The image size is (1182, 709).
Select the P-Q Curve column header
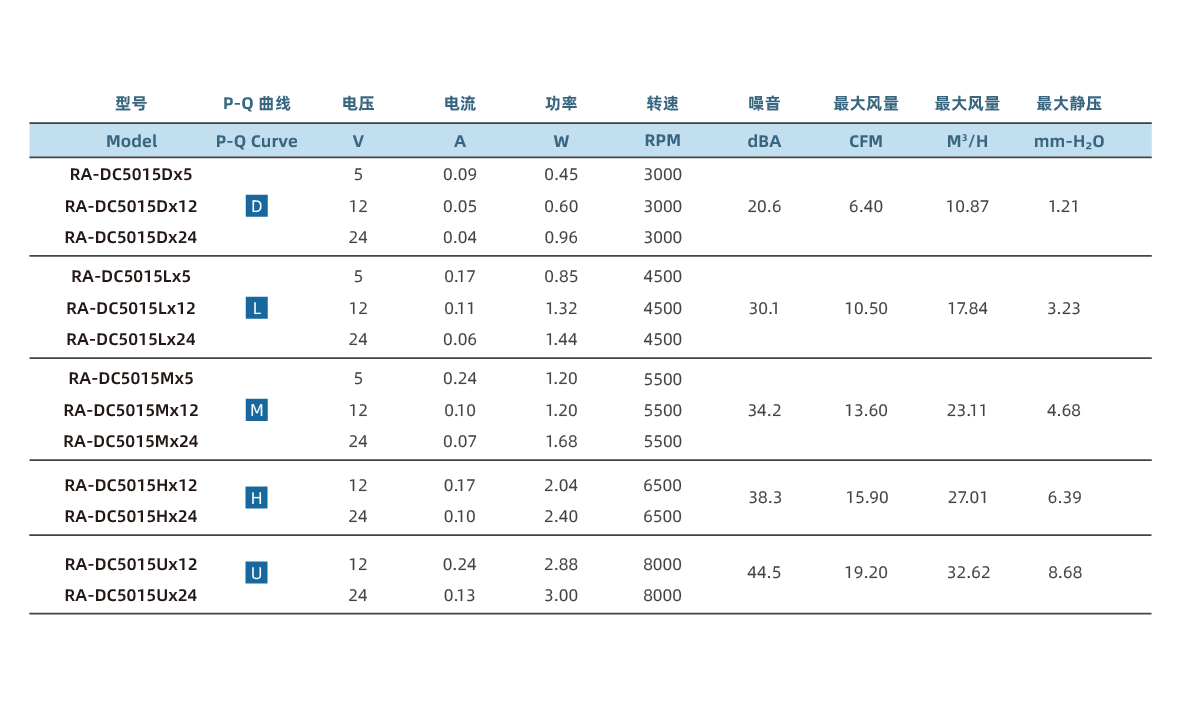point(257,141)
